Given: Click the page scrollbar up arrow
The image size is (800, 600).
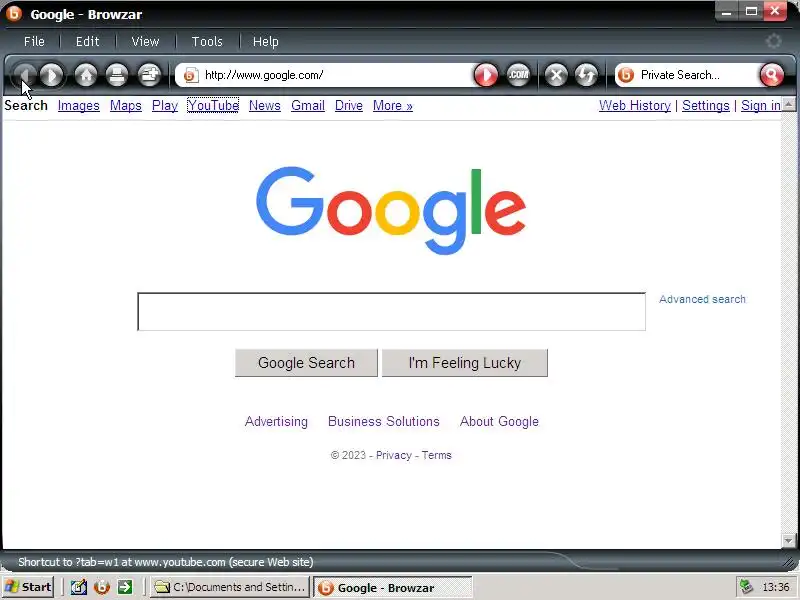Looking at the screenshot, I should click(x=789, y=105).
